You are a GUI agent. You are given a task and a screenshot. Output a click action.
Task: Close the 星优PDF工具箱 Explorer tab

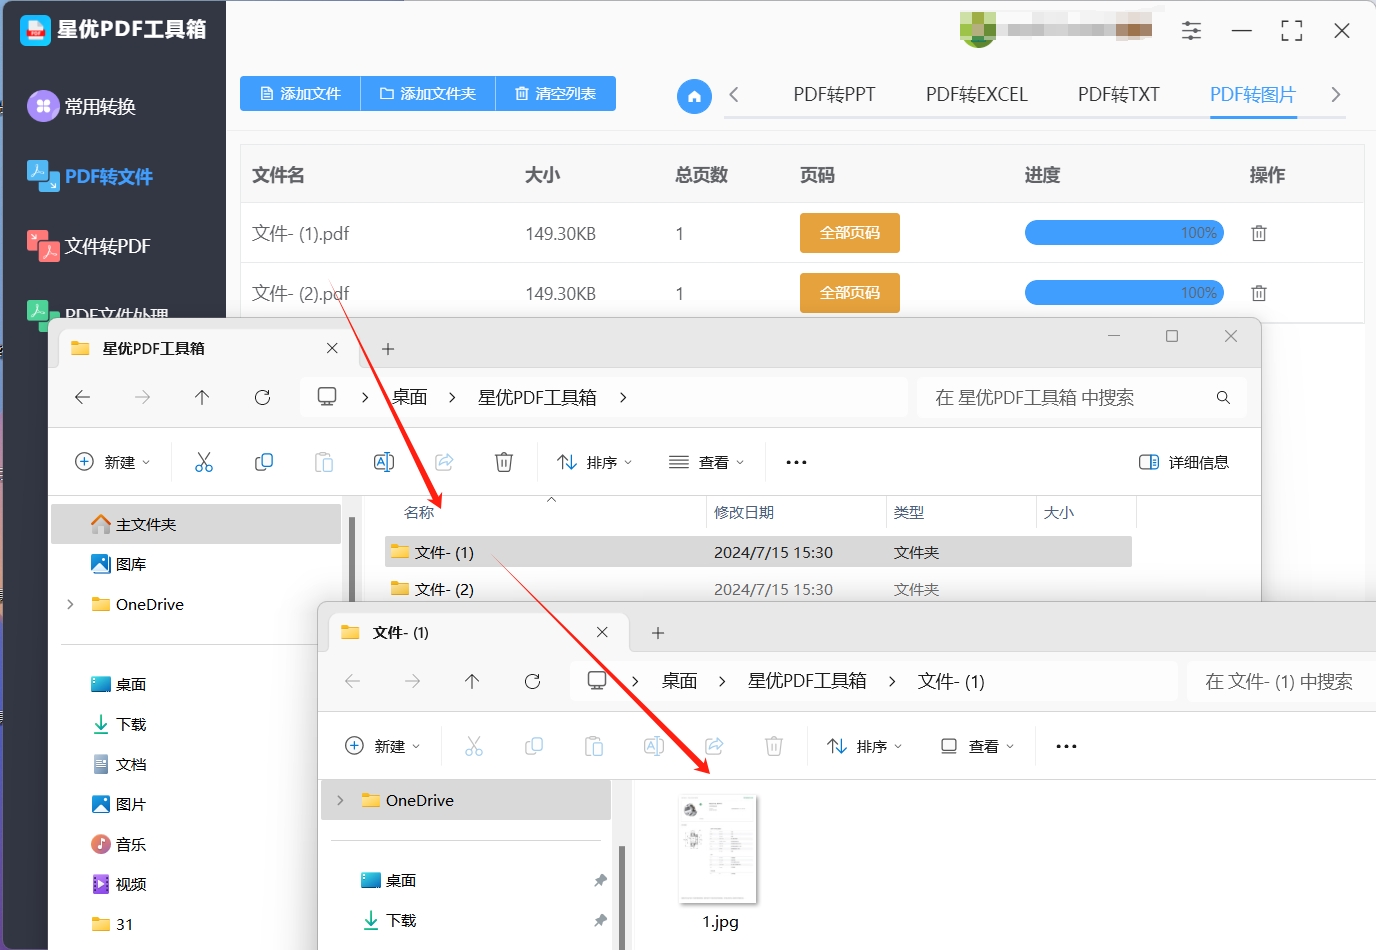(x=332, y=348)
